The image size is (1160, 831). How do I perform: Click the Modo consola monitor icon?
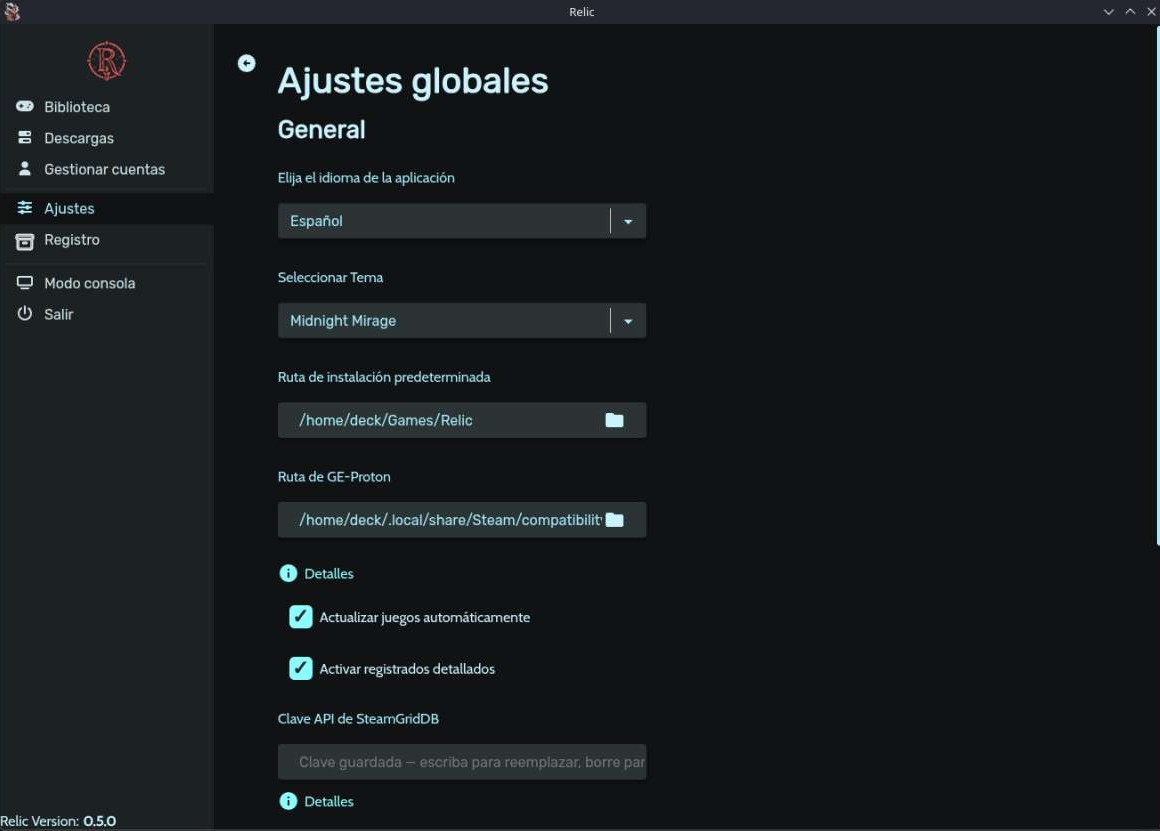click(x=24, y=283)
